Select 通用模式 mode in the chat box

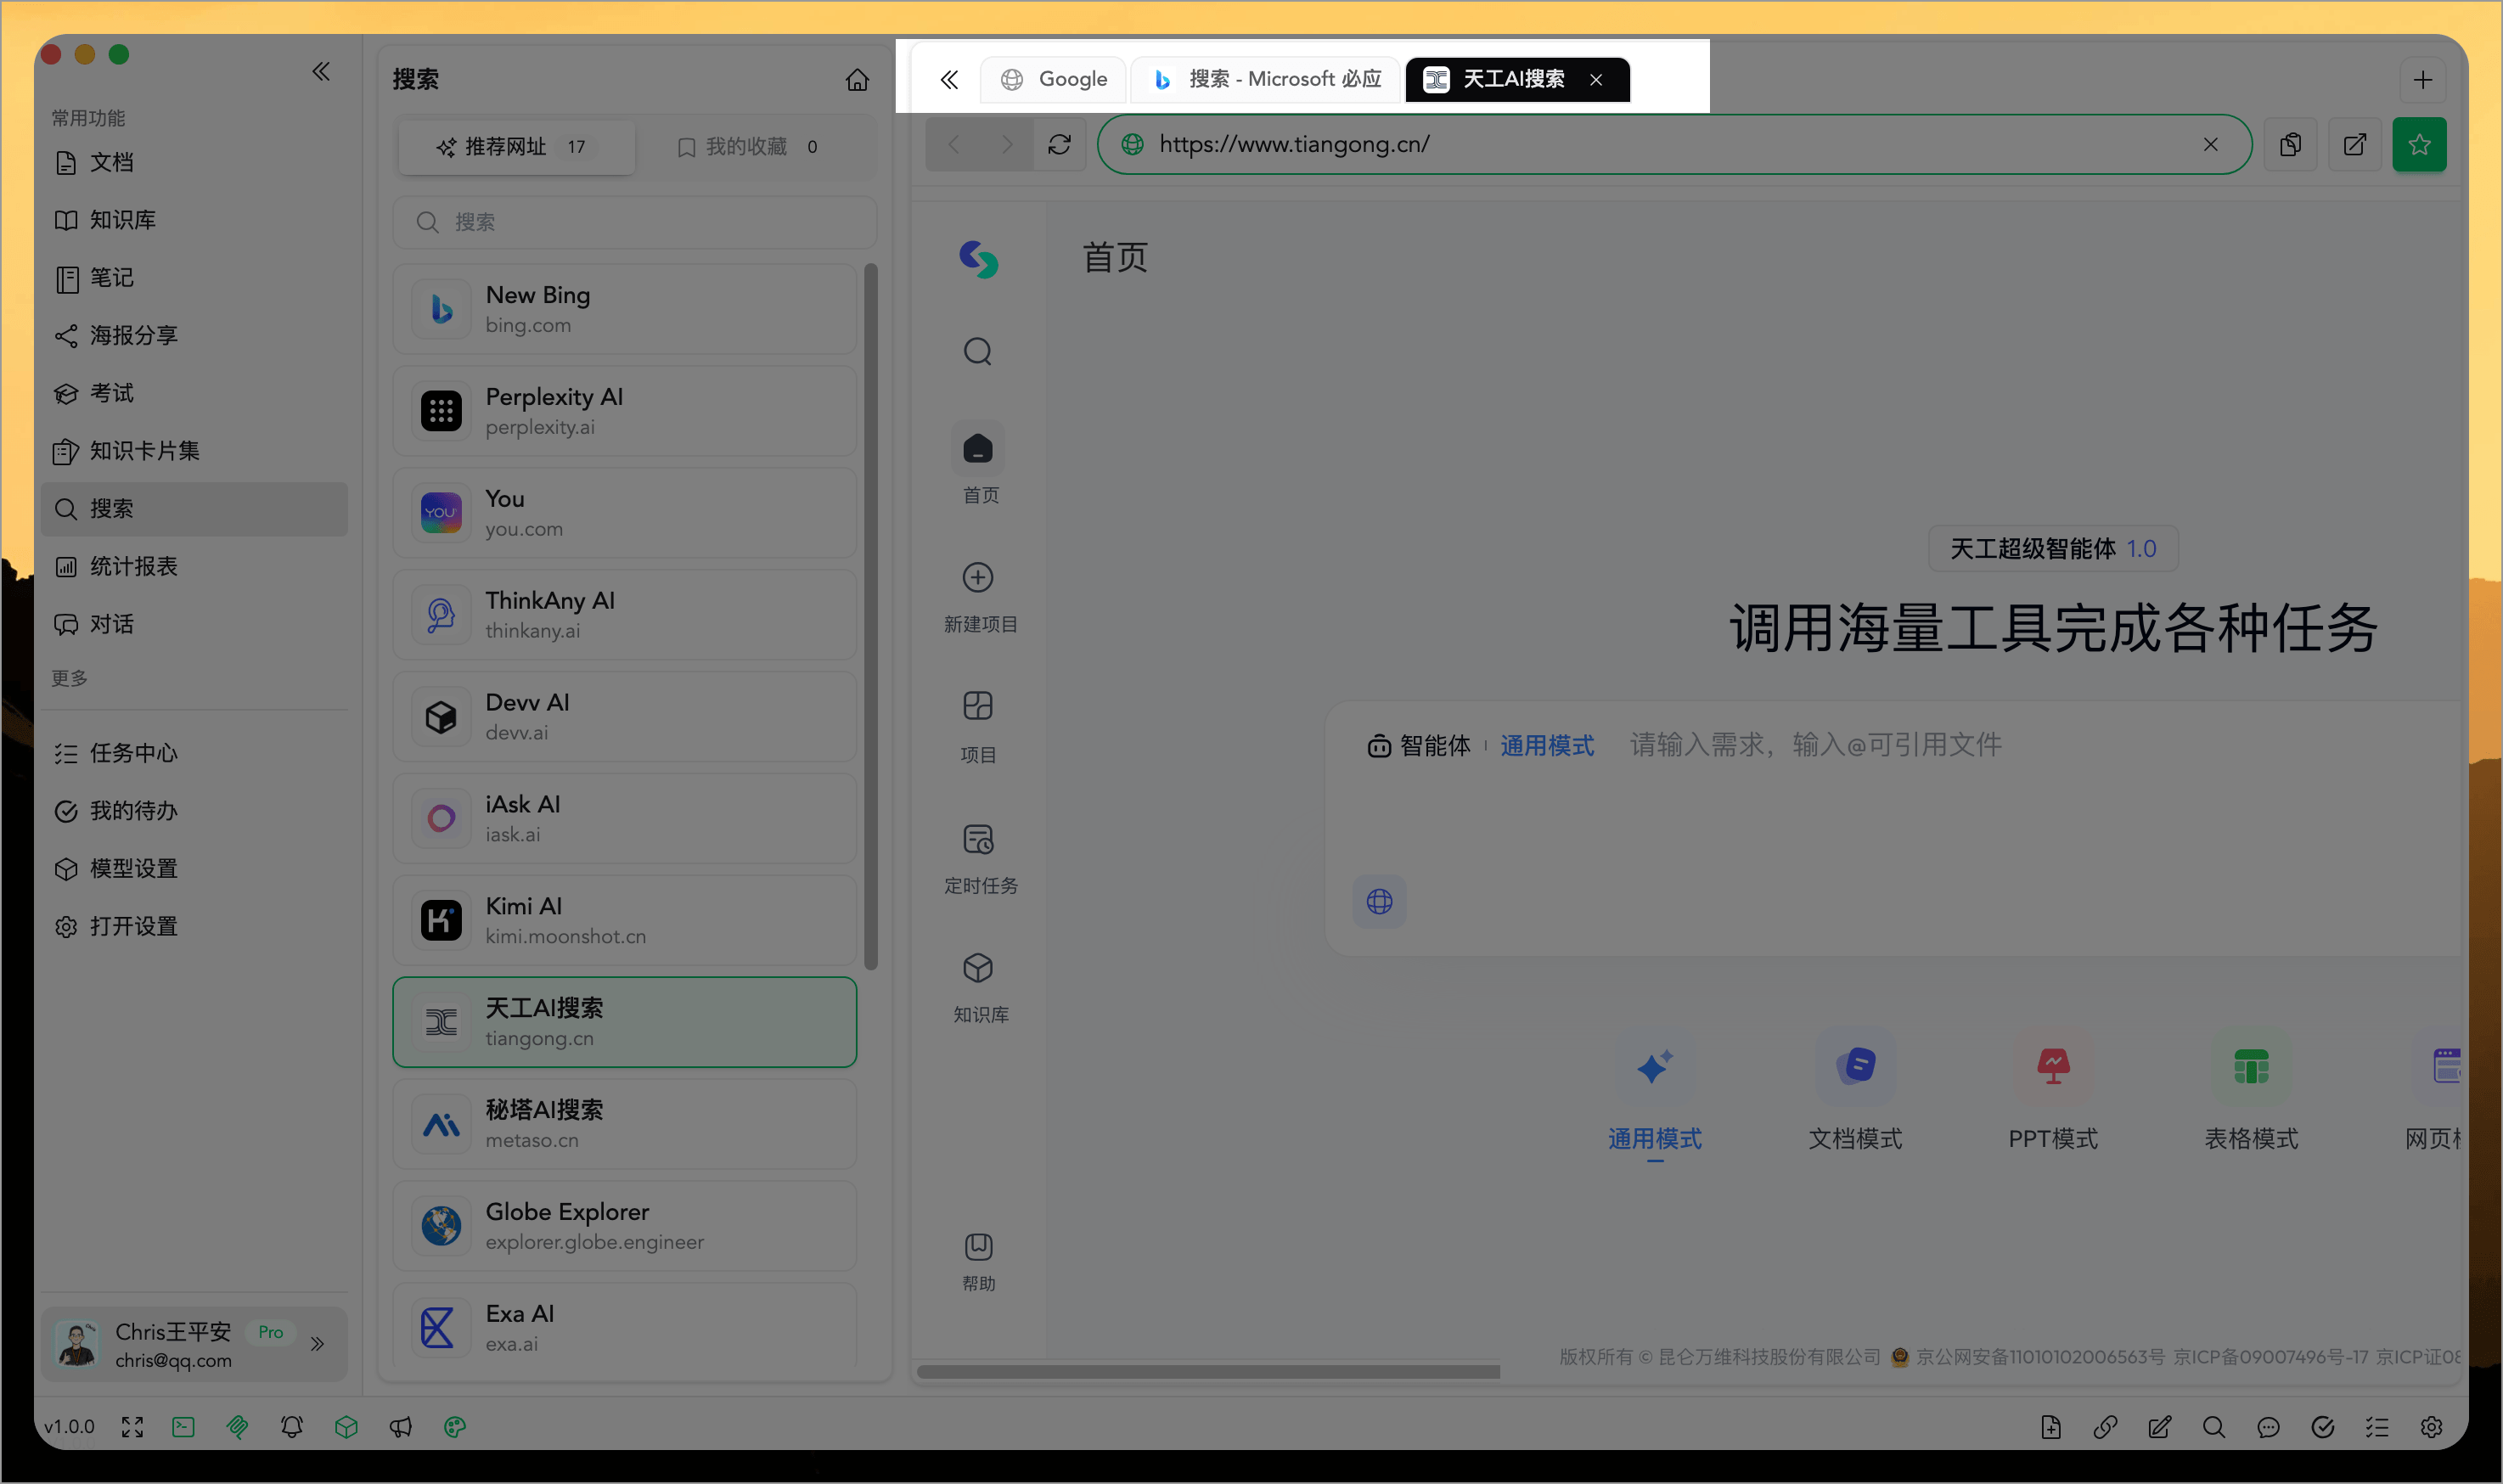(x=1546, y=745)
